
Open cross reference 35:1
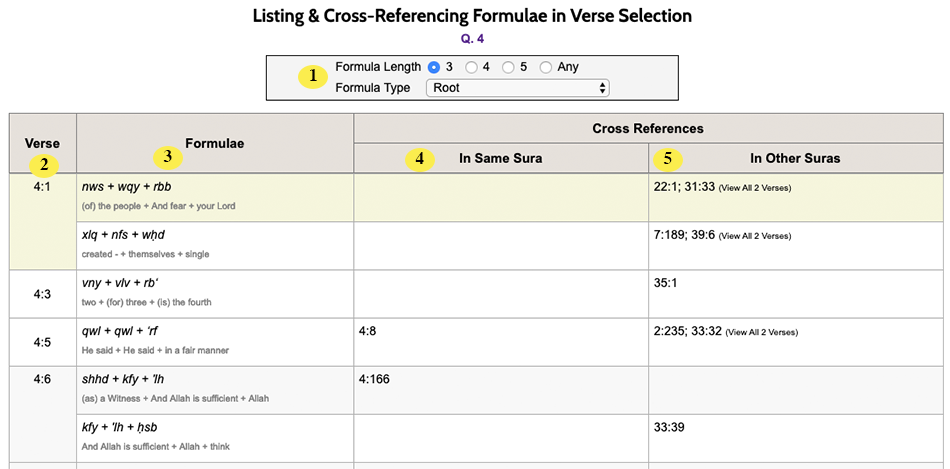tap(667, 283)
